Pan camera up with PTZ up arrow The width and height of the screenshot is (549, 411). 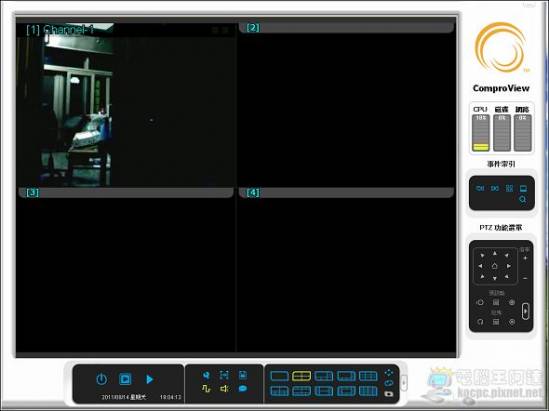[x=494, y=253]
